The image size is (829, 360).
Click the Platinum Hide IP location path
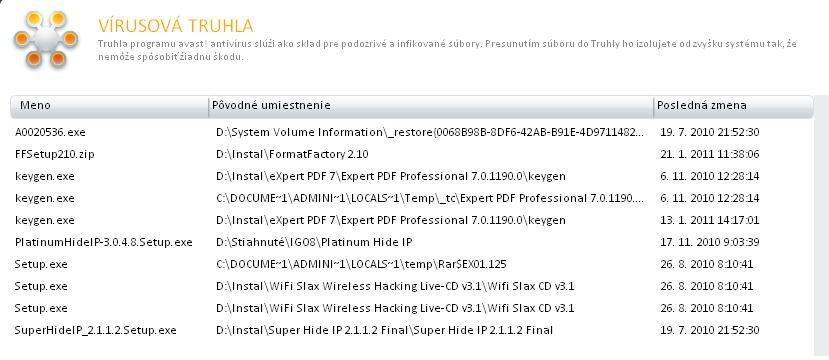pyautogui.click(x=314, y=242)
